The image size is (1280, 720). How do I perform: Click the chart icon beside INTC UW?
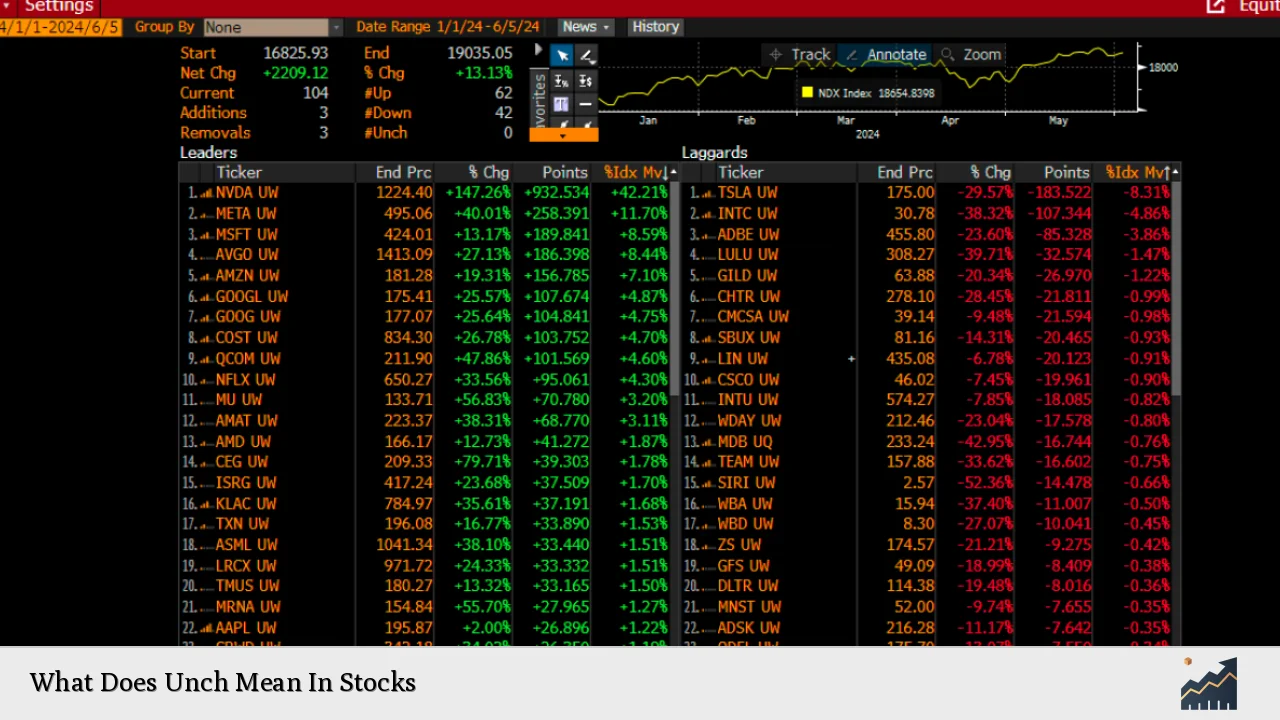pyautogui.click(x=708, y=214)
